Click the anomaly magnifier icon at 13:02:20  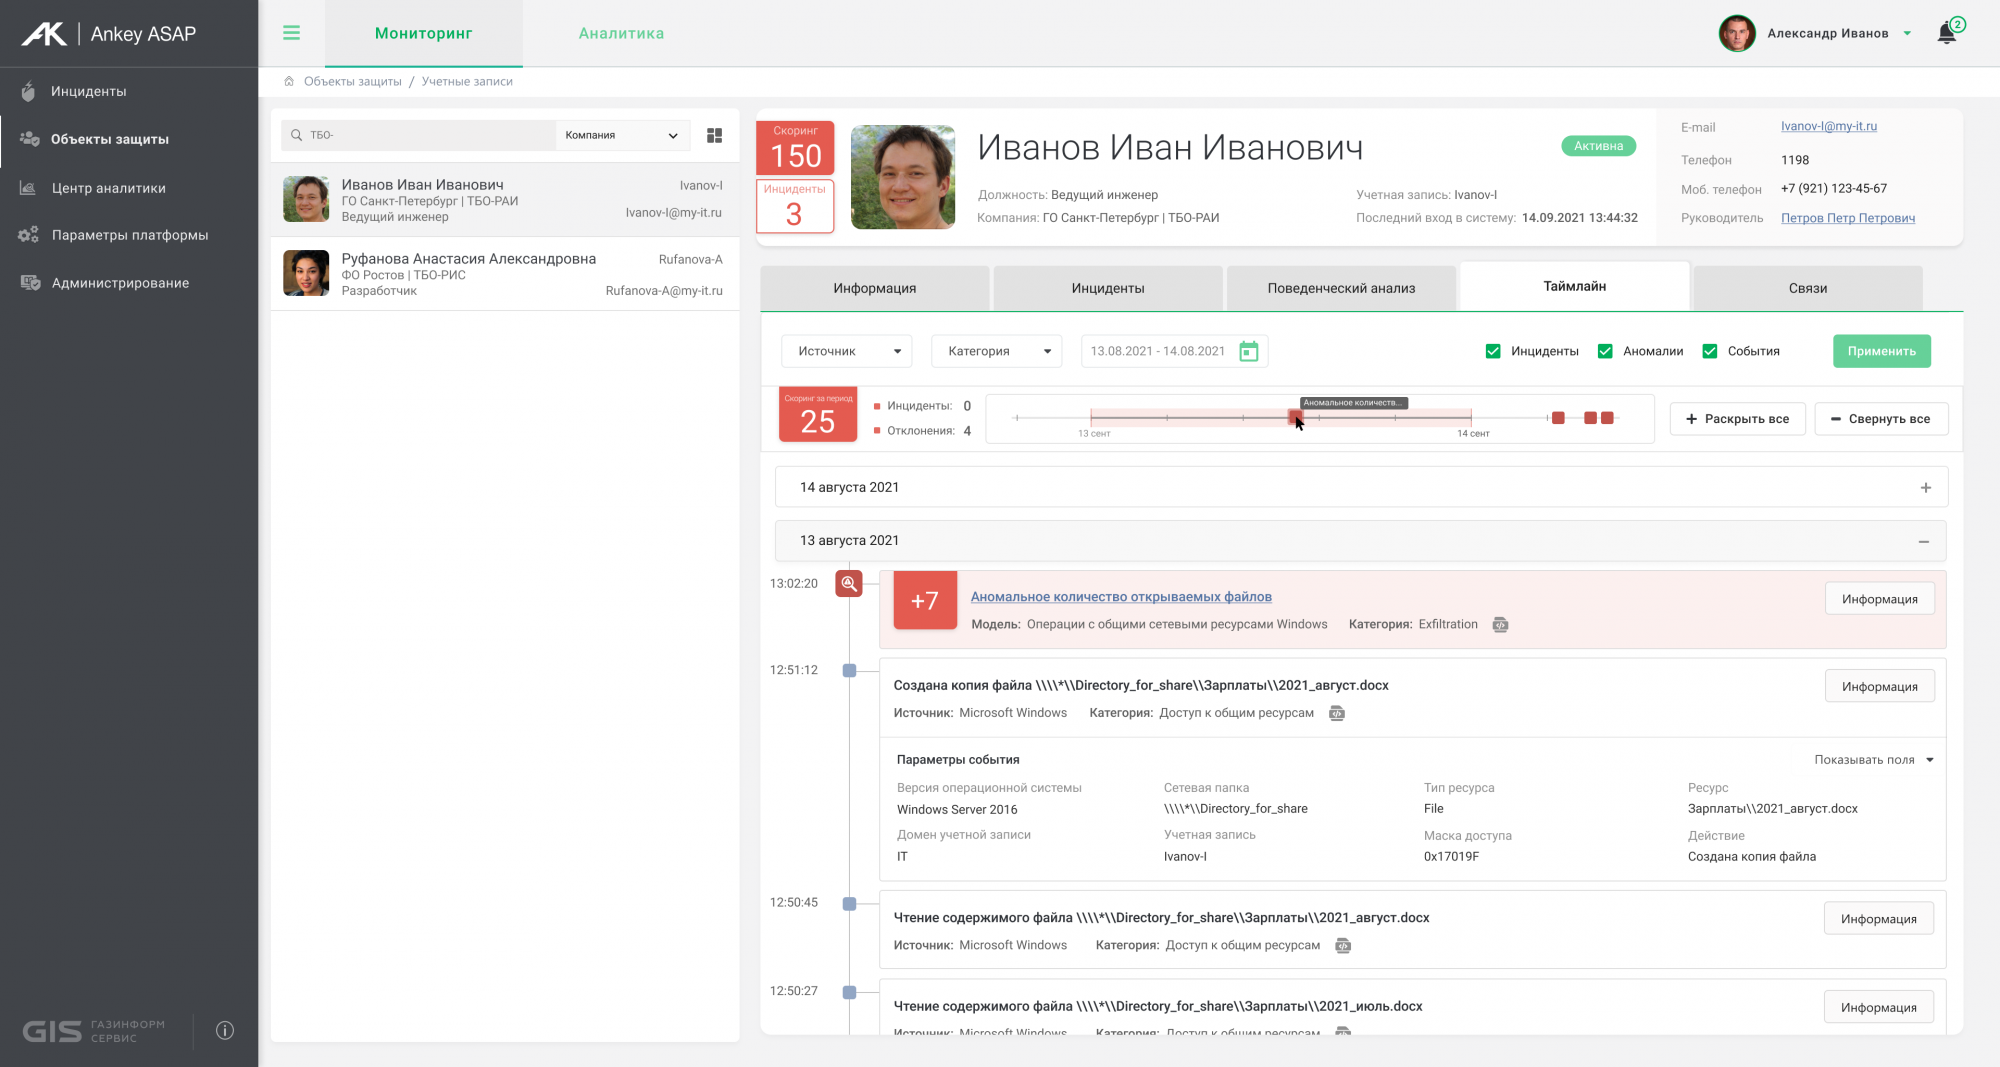(x=849, y=583)
